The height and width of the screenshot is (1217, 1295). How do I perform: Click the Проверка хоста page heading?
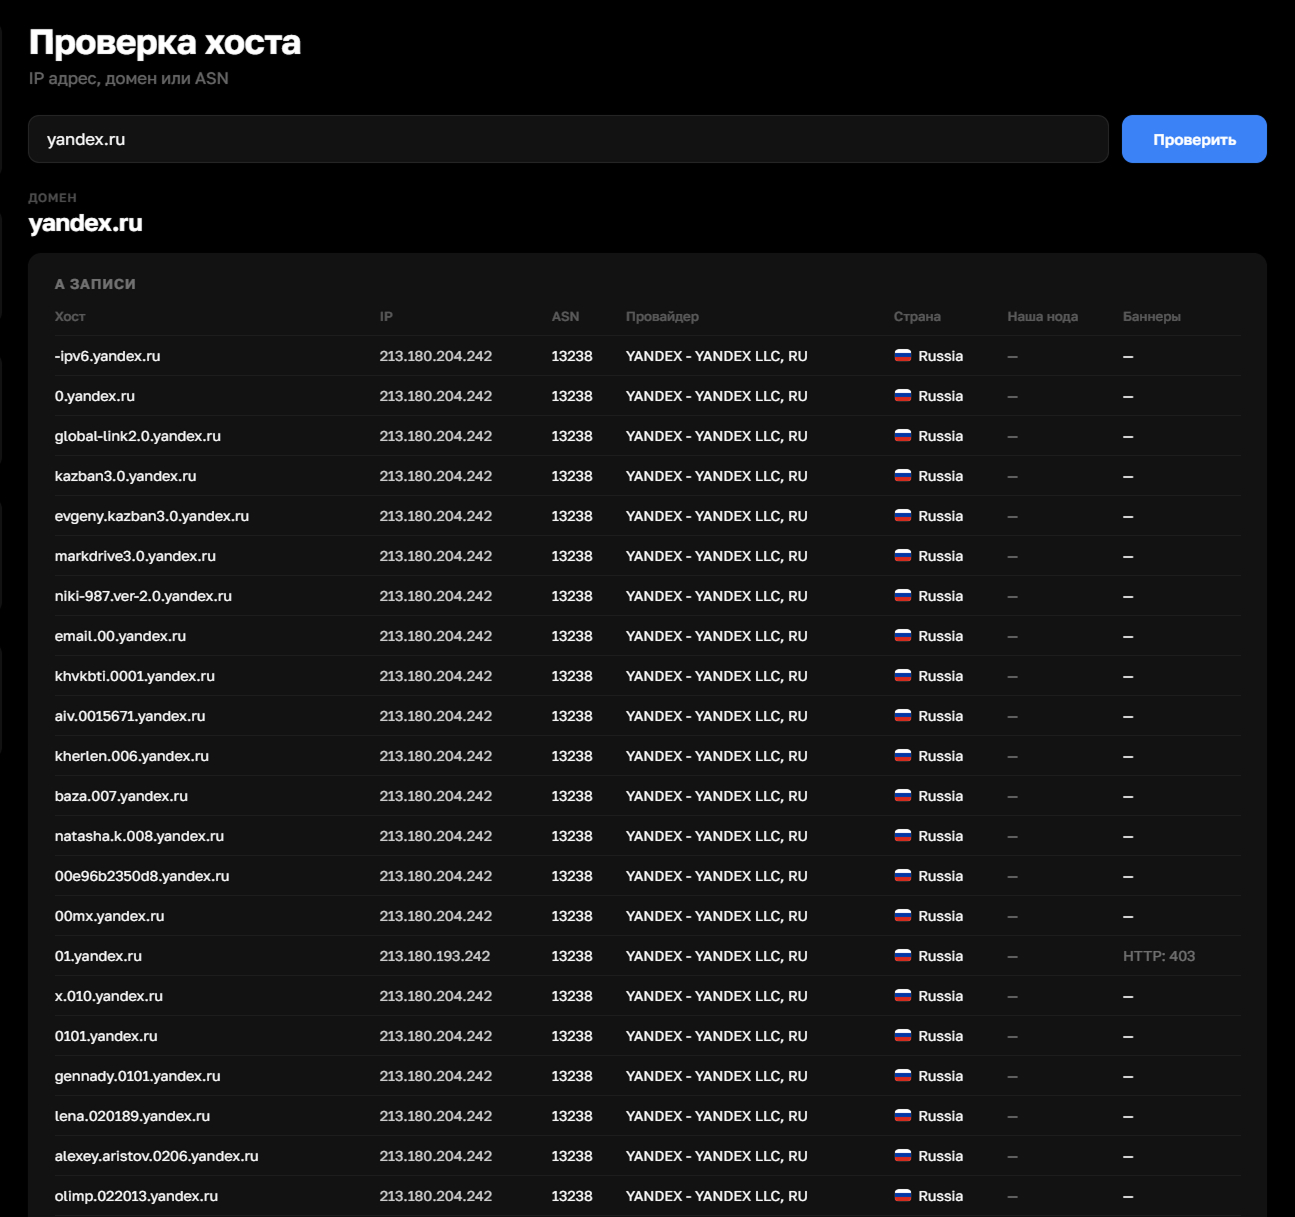tap(165, 42)
